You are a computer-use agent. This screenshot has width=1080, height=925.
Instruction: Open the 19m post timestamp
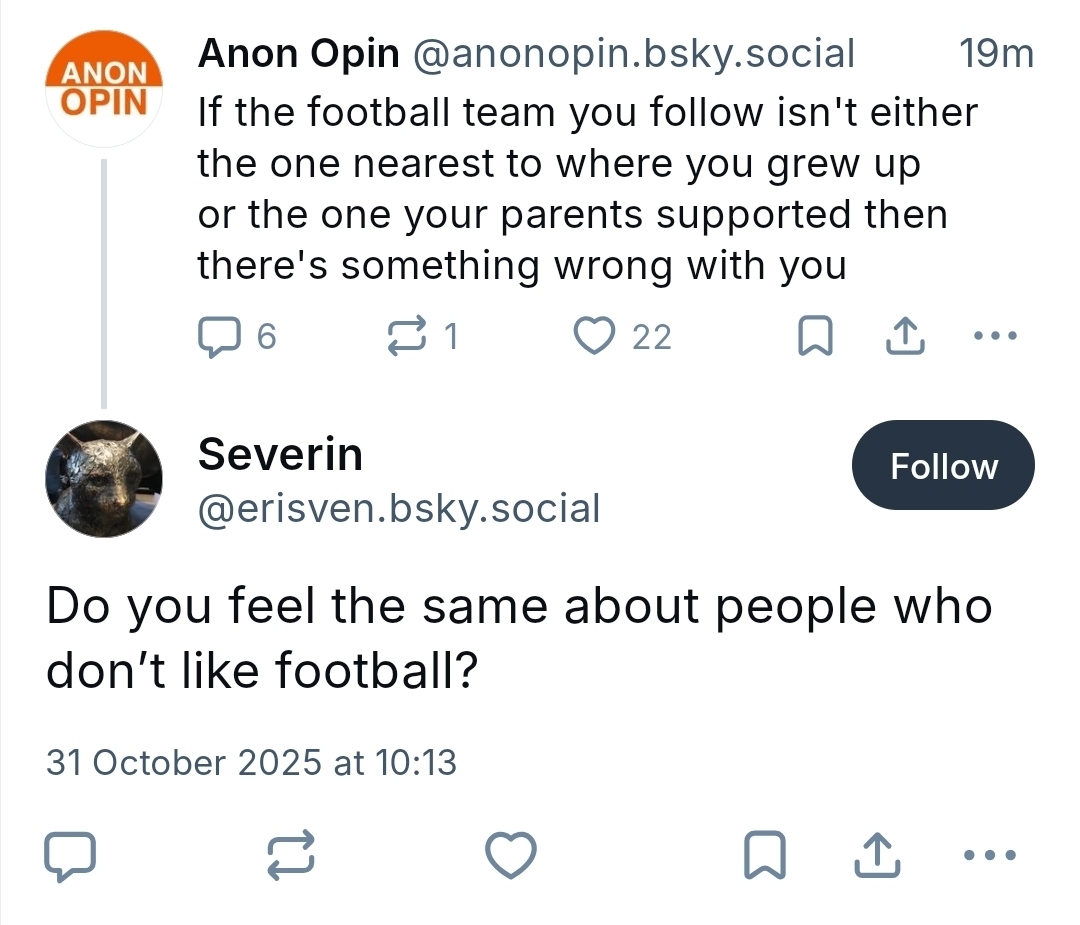click(x=995, y=54)
